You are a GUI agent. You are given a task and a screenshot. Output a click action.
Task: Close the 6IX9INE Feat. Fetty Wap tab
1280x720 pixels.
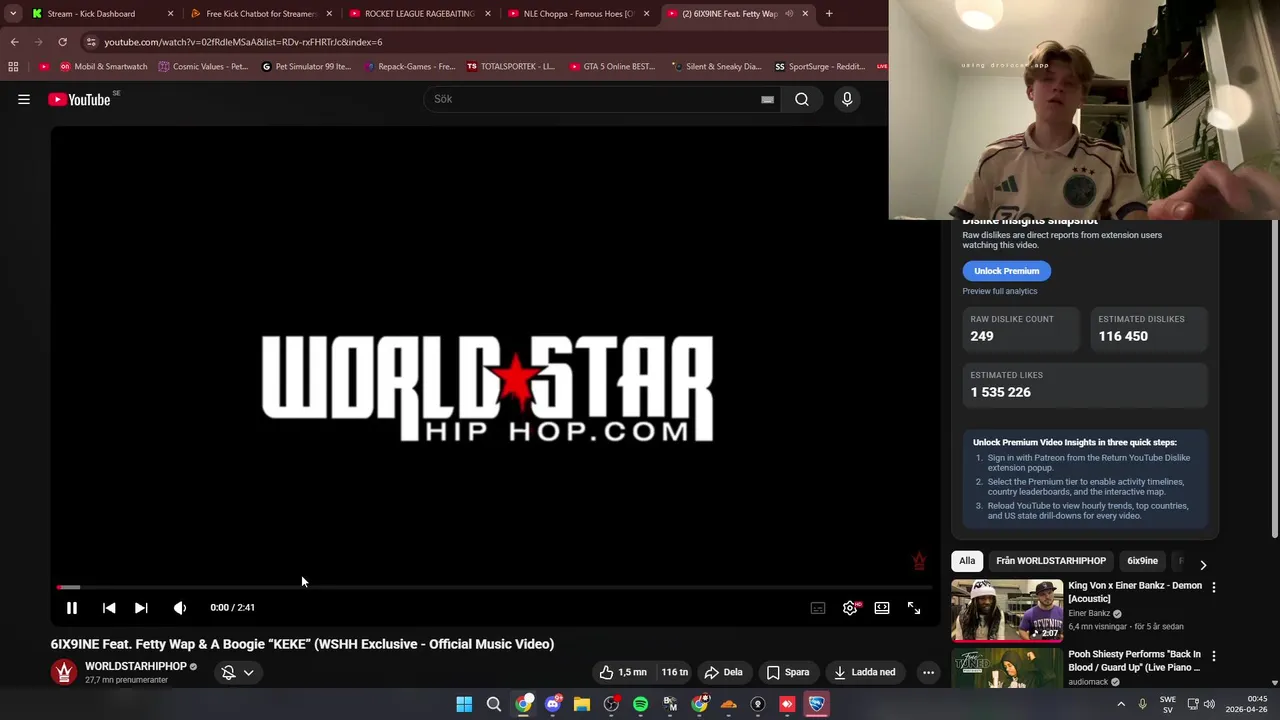(x=805, y=14)
